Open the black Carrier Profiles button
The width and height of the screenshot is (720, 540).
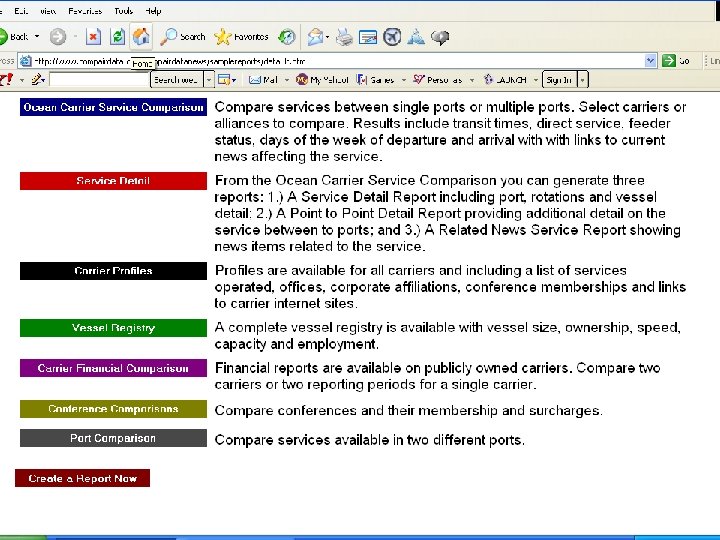tap(113, 270)
